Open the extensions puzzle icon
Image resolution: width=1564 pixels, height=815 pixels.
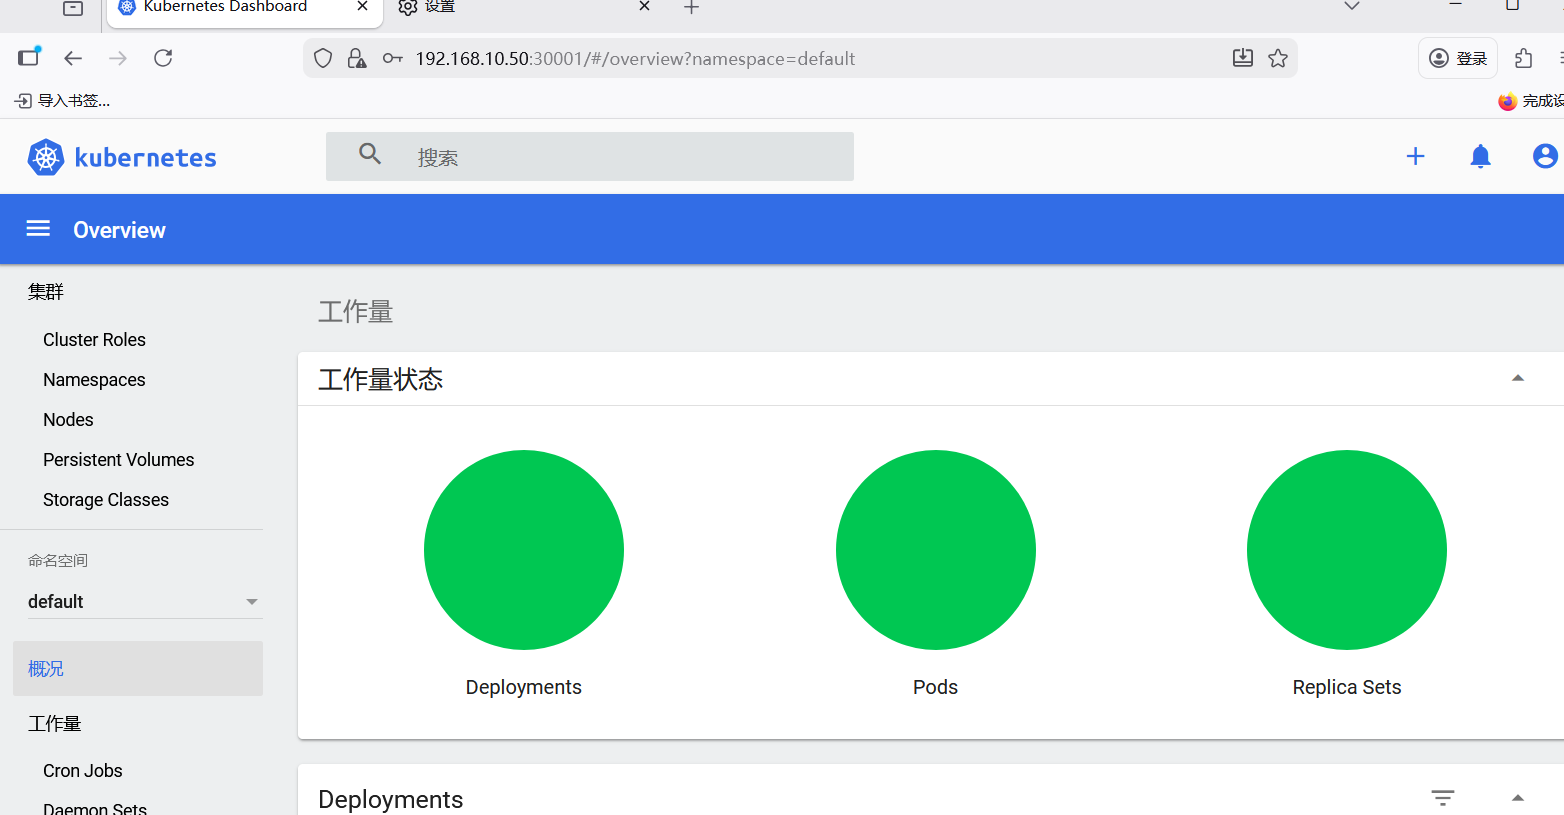(1524, 58)
